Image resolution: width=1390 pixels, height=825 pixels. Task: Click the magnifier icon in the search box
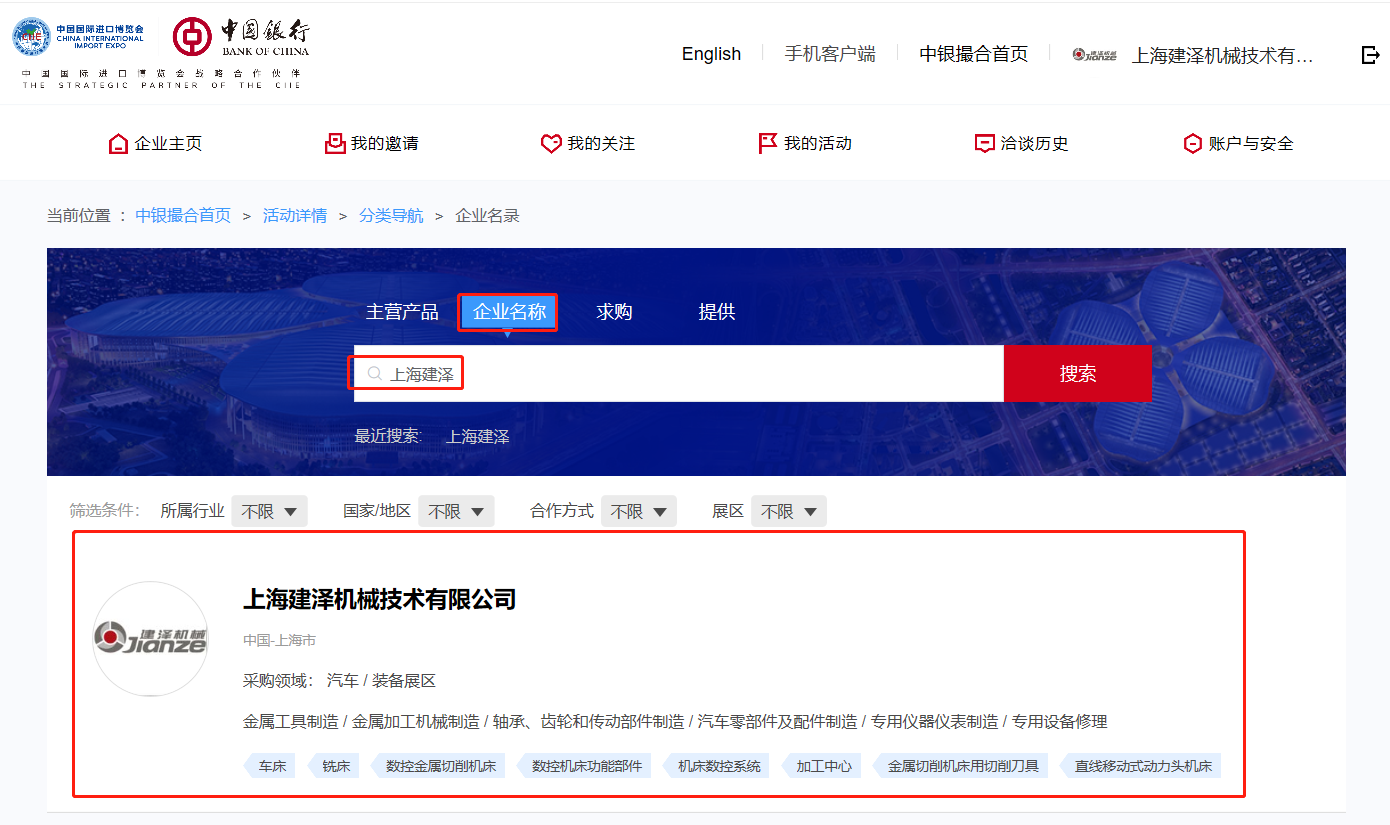(x=375, y=374)
